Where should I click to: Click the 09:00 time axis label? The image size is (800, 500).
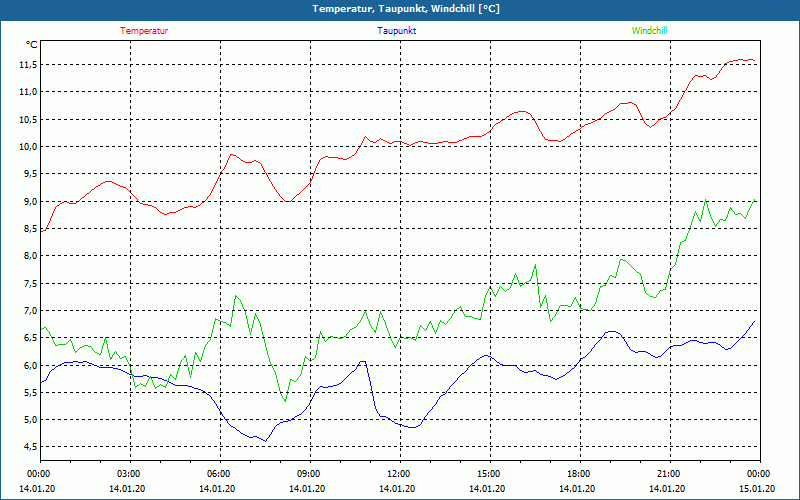pos(308,474)
